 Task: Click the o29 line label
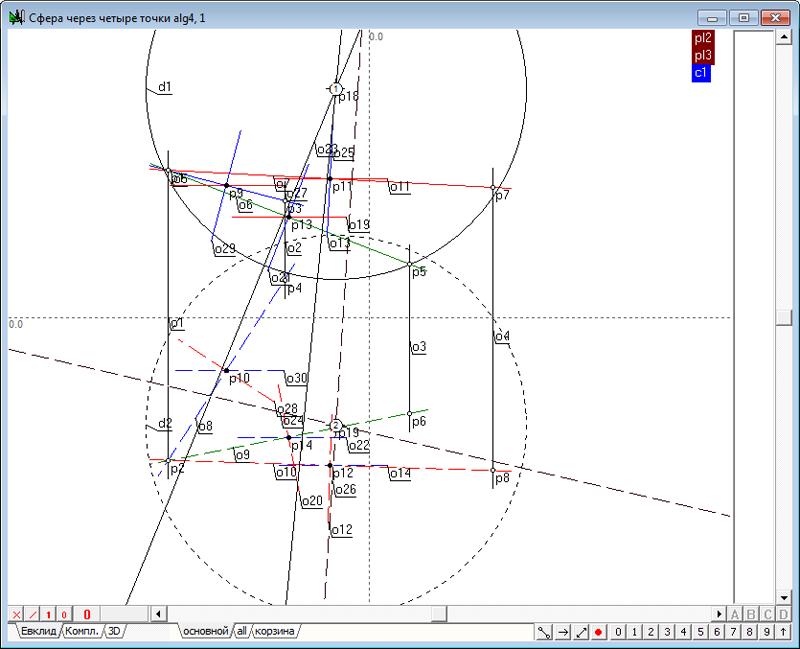coord(224,248)
